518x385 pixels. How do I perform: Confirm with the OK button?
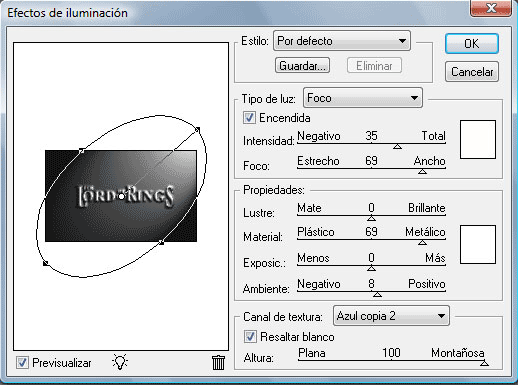pos(472,43)
